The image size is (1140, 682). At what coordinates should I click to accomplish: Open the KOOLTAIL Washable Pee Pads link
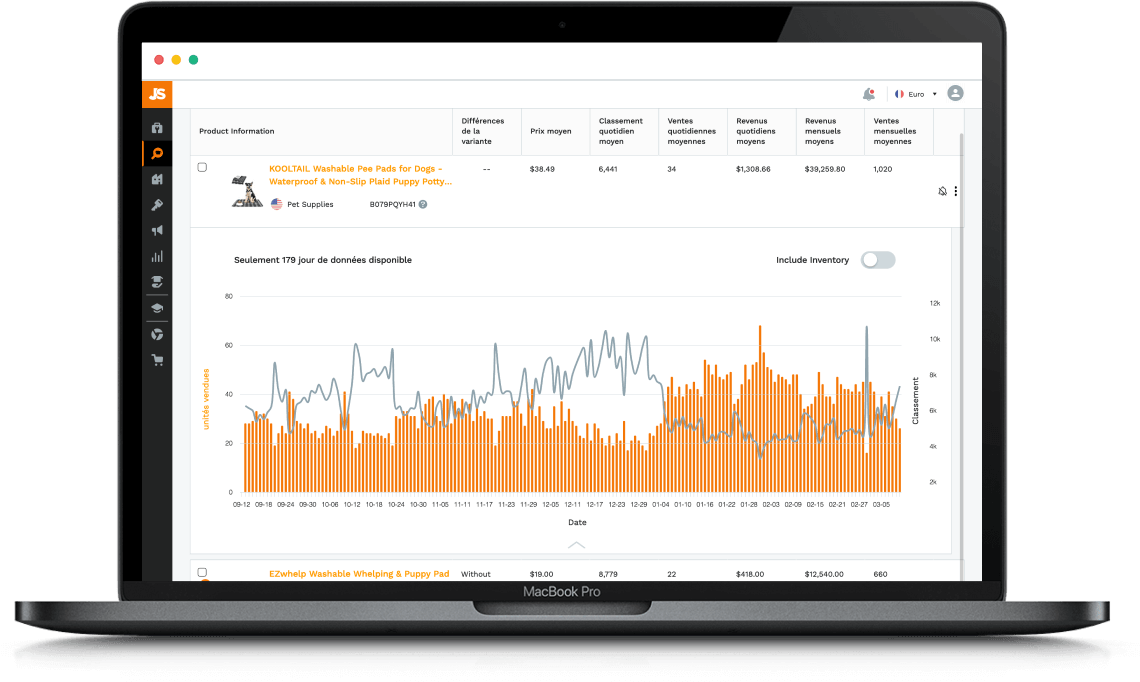click(361, 175)
